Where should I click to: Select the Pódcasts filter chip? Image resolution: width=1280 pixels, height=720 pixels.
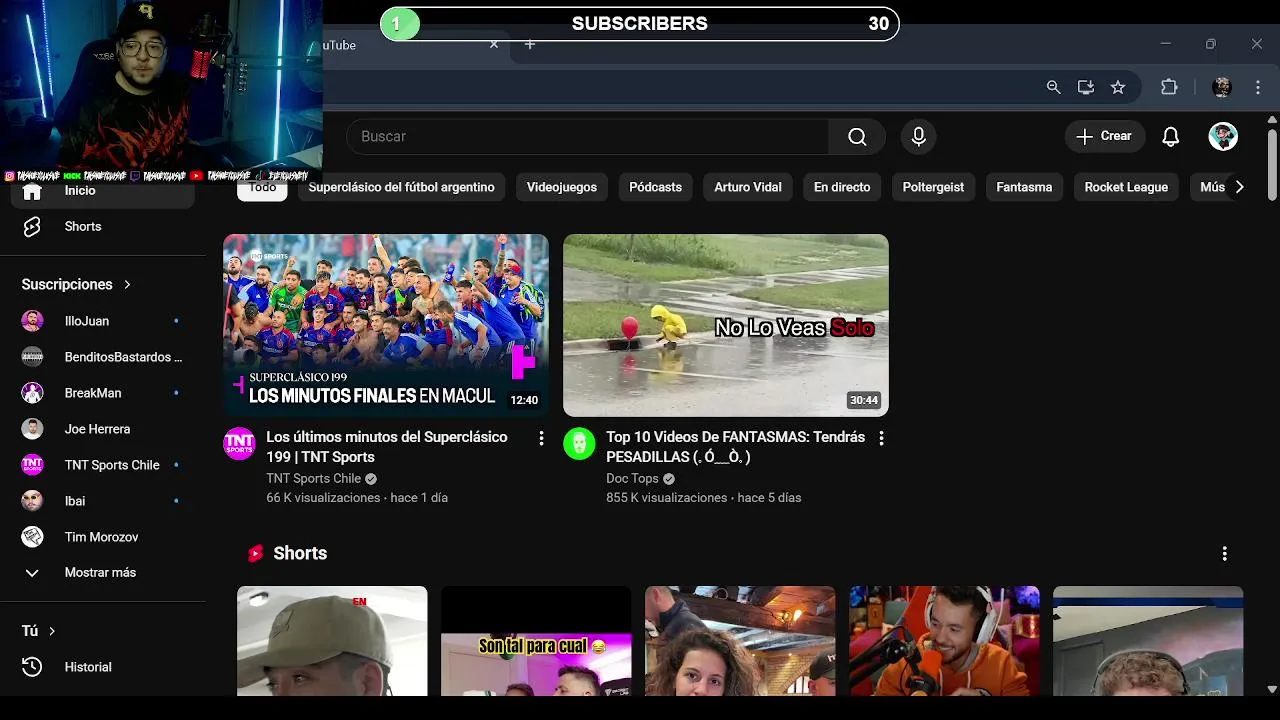(655, 187)
